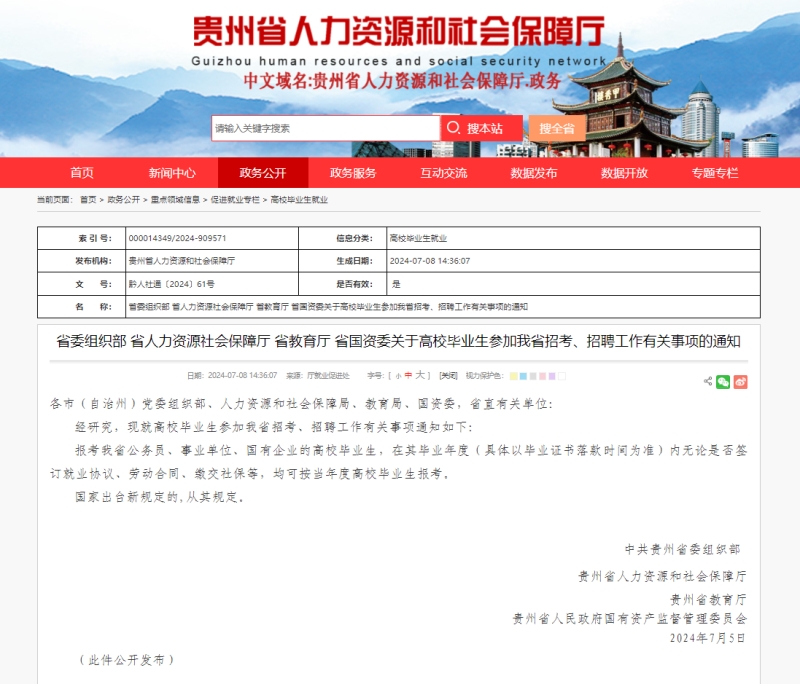The image size is (800, 684).
Task: Expand the 数据发布 navigation menu
Action: point(534,172)
